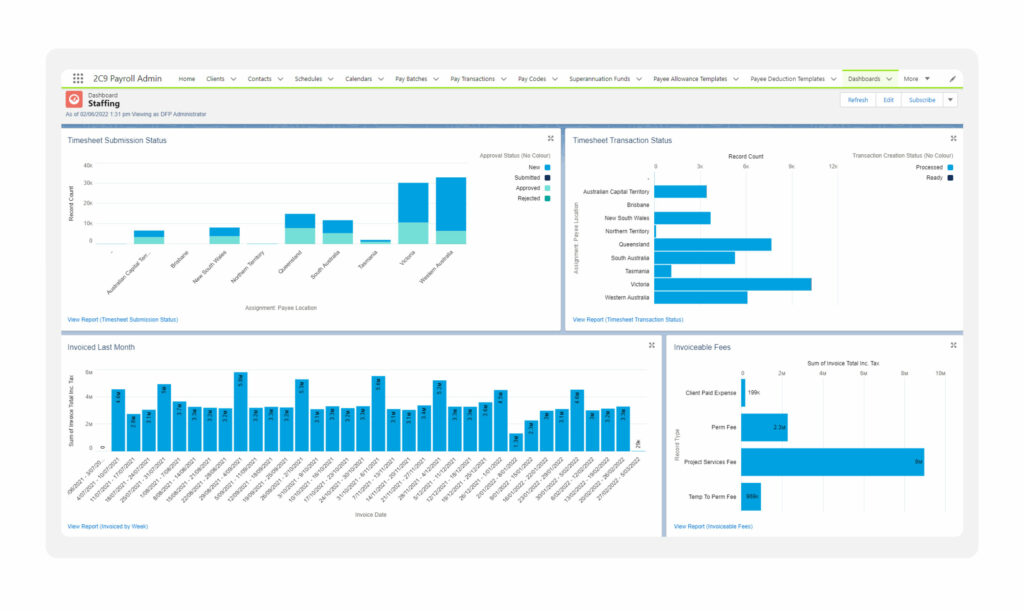Expand the Timesheet Transaction Status chart
This screenshot has width=1024, height=611.
pos(953,138)
